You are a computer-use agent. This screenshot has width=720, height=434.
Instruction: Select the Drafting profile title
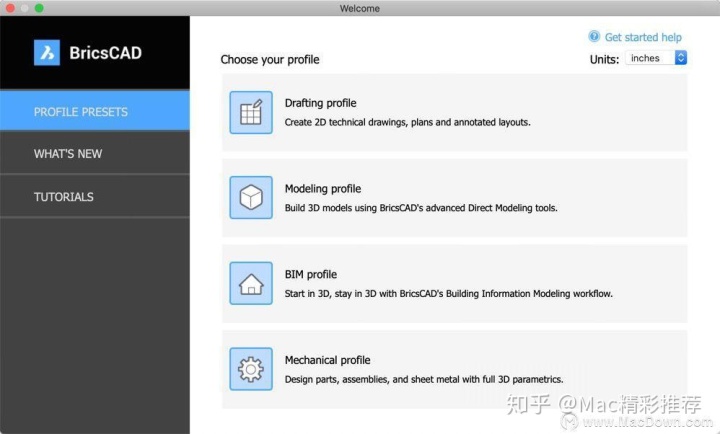click(321, 103)
